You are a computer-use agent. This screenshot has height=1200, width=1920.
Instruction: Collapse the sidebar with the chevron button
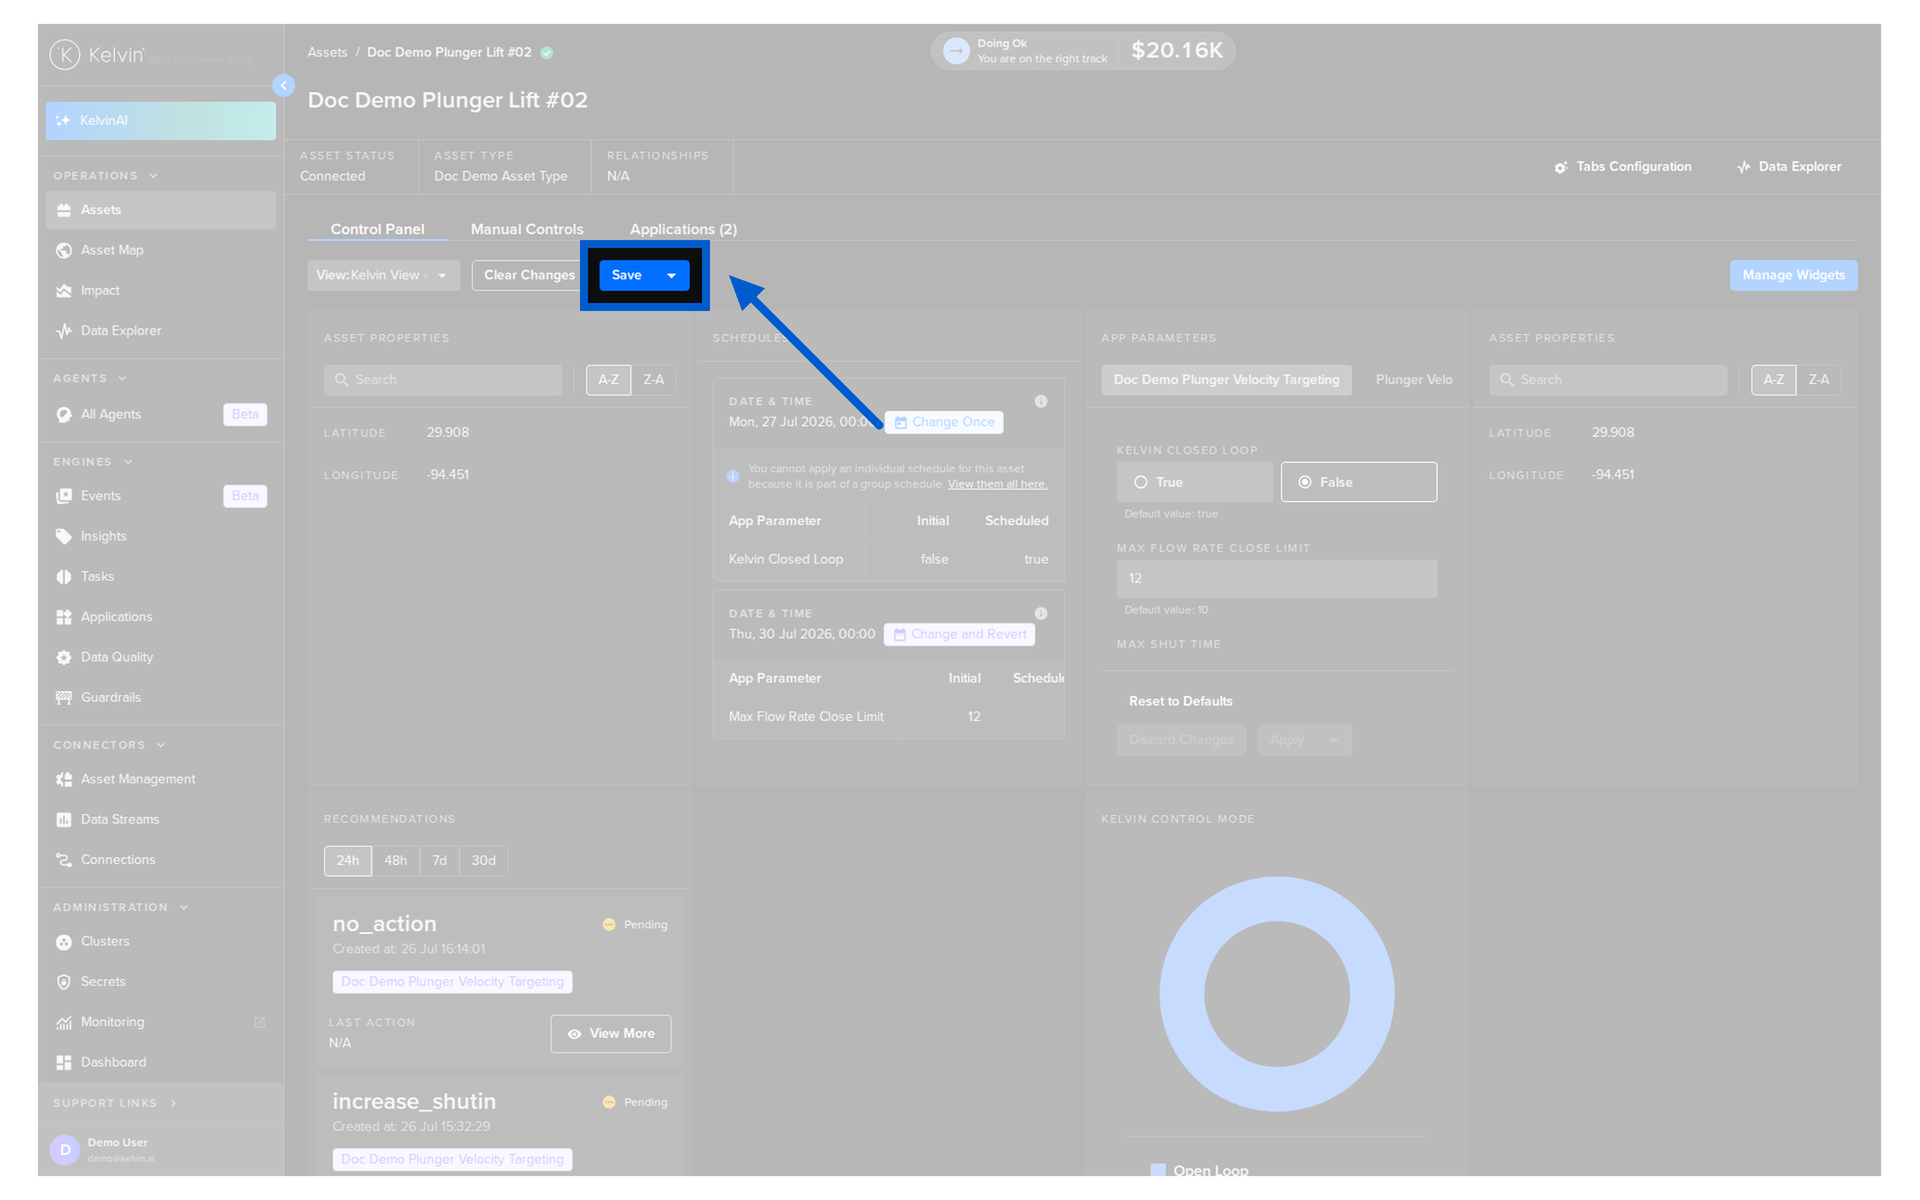click(284, 86)
